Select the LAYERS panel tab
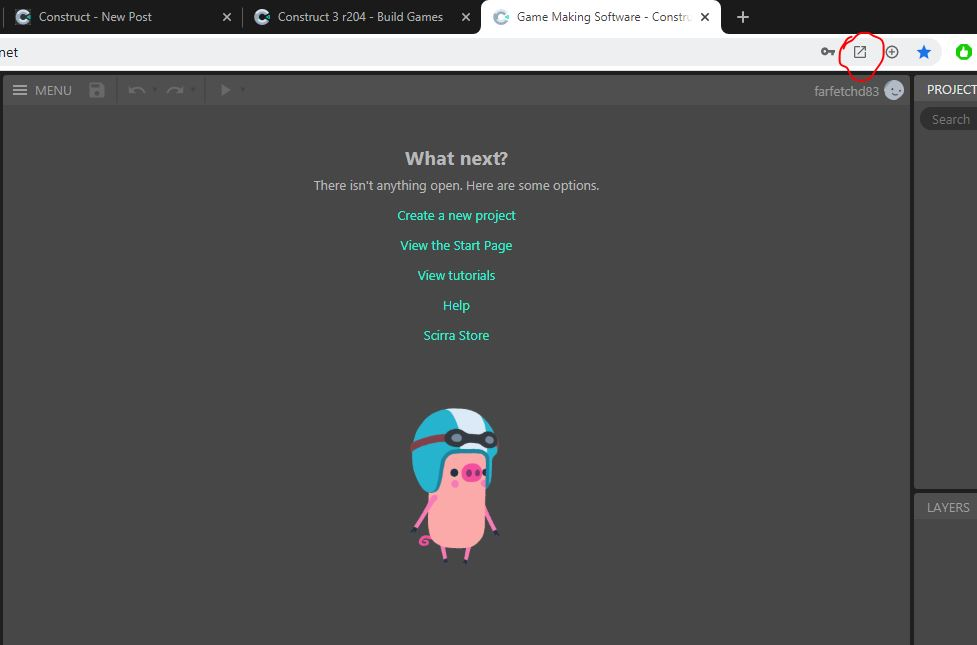977x645 pixels. pyautogui.click(x=948, y=507)
